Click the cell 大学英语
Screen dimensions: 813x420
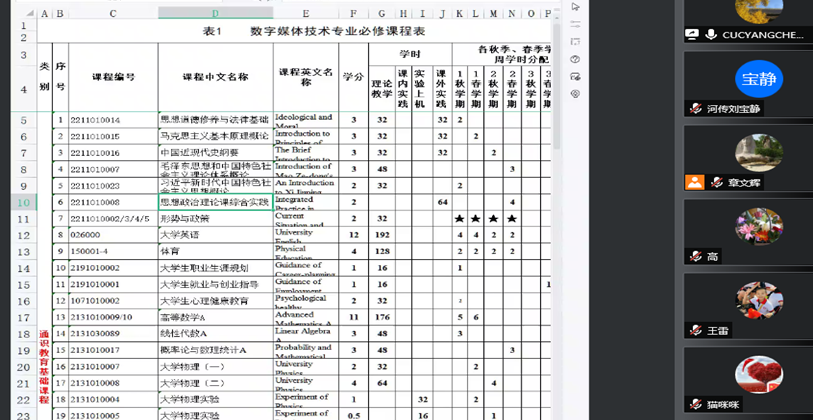pyautogui.click(x=215, y=235)
